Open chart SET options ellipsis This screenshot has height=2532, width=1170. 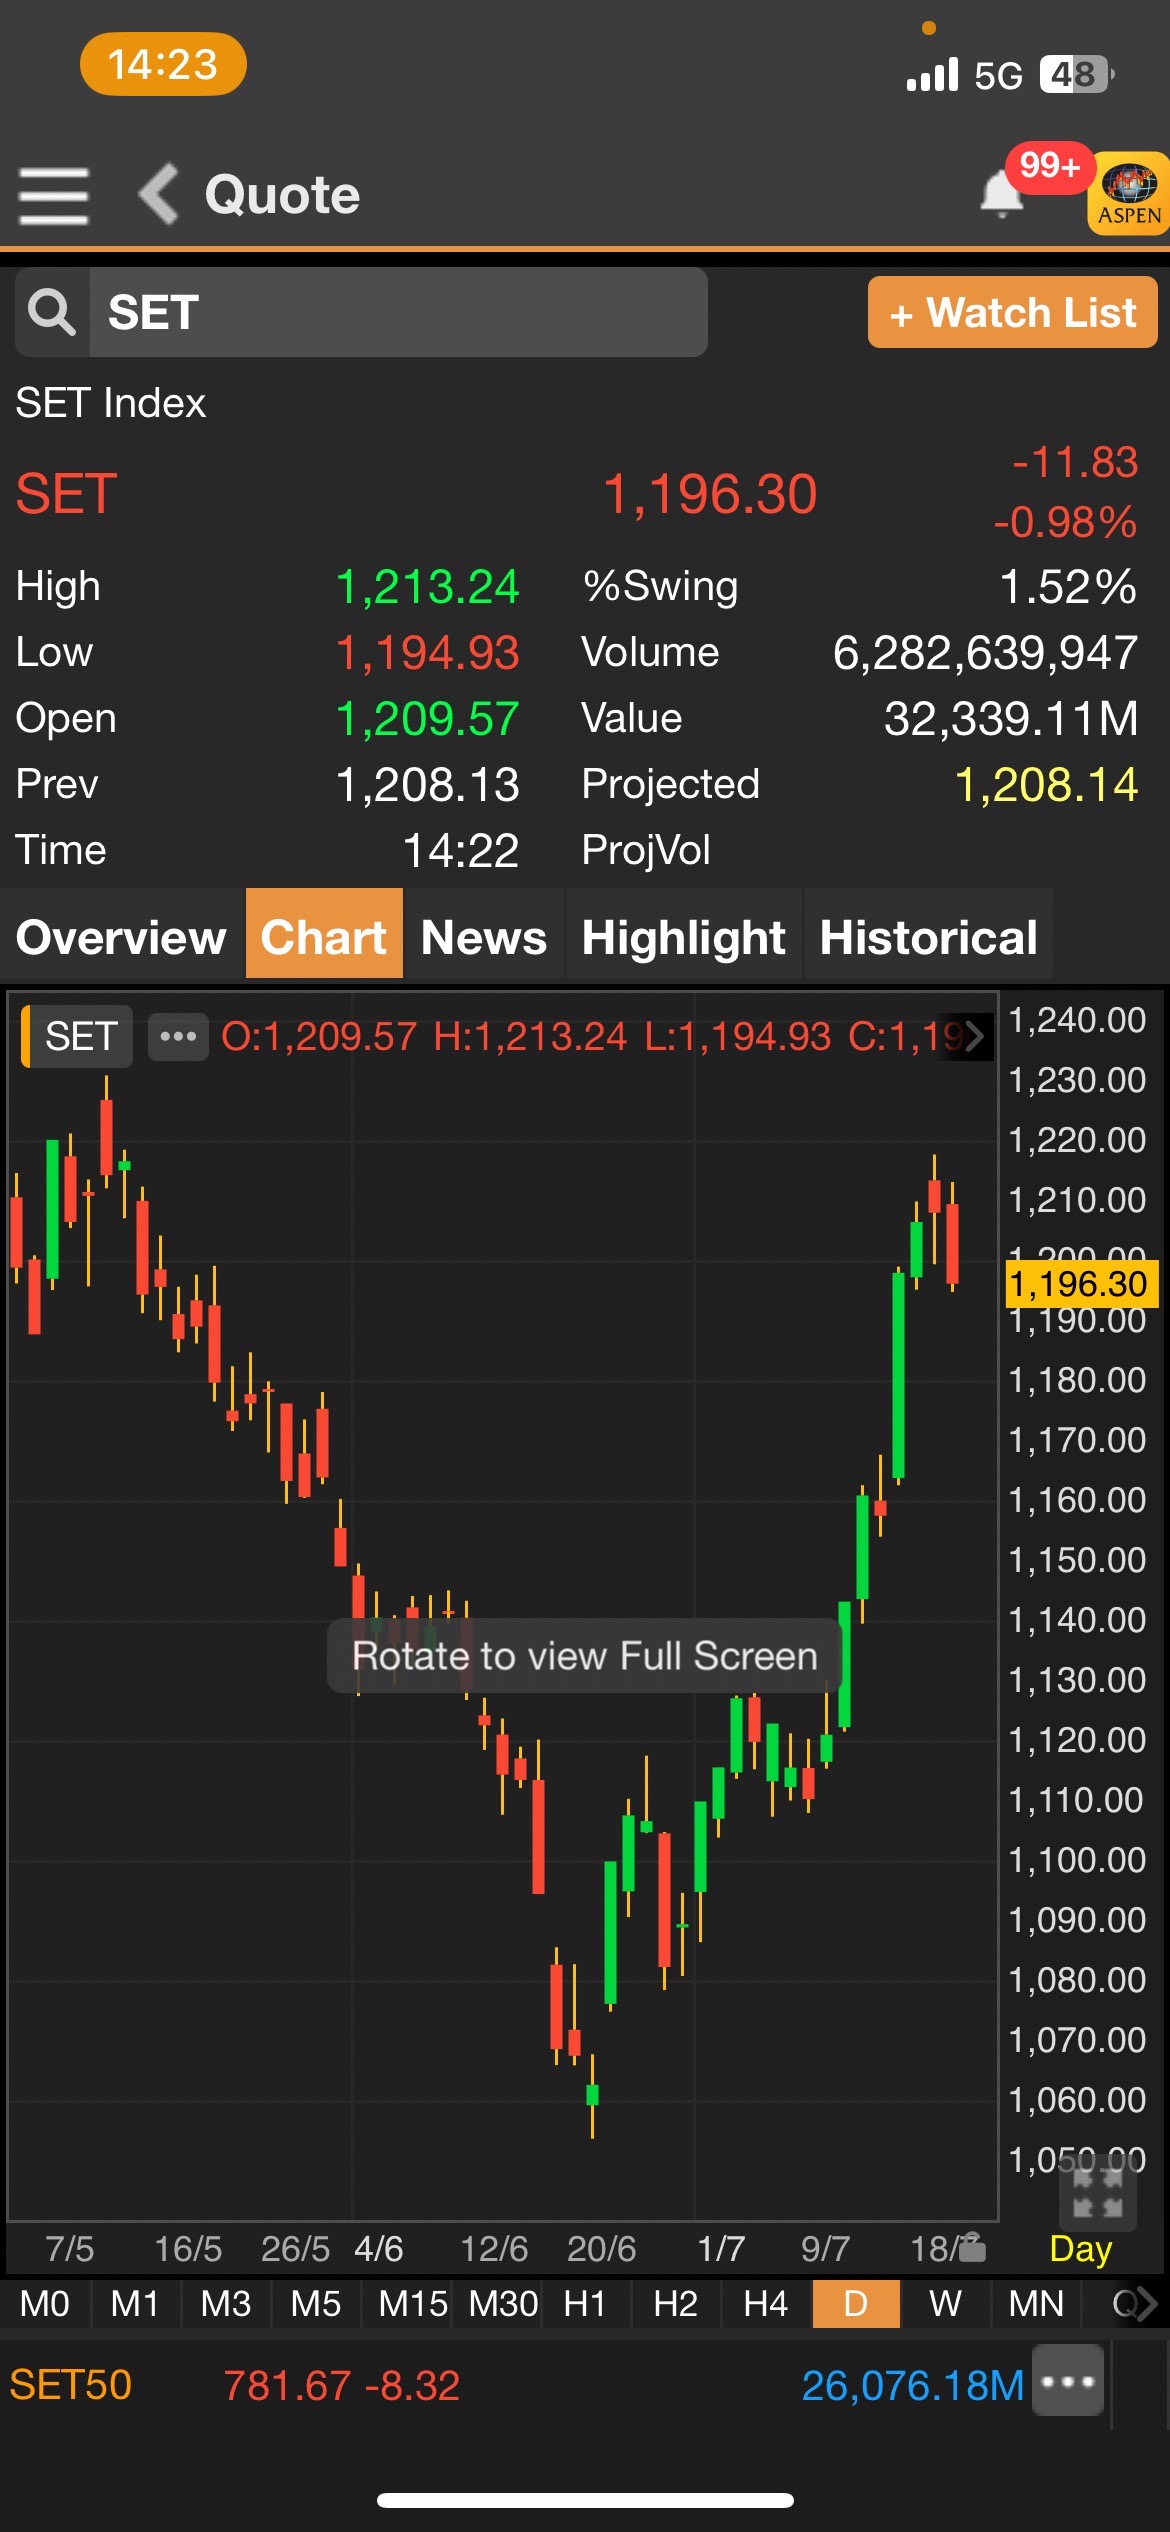tap(178, 1036)
